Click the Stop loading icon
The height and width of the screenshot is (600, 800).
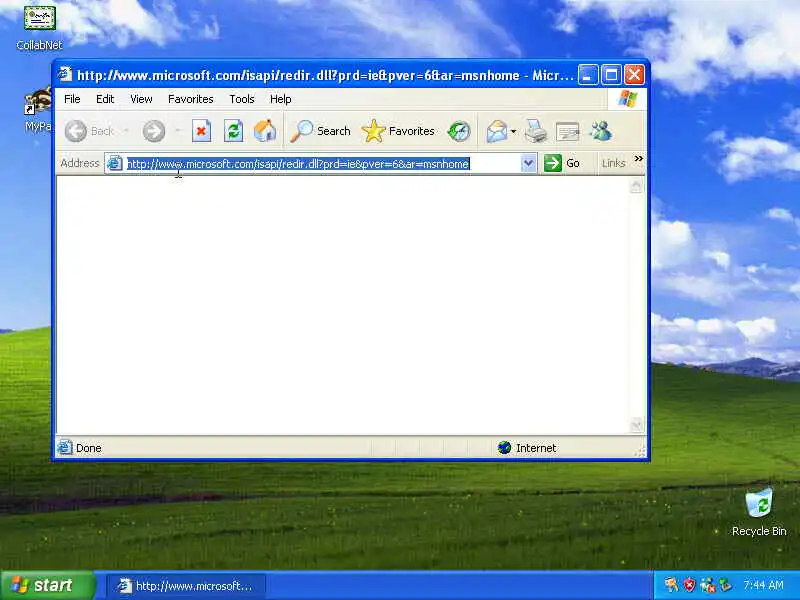coord(202,131)
